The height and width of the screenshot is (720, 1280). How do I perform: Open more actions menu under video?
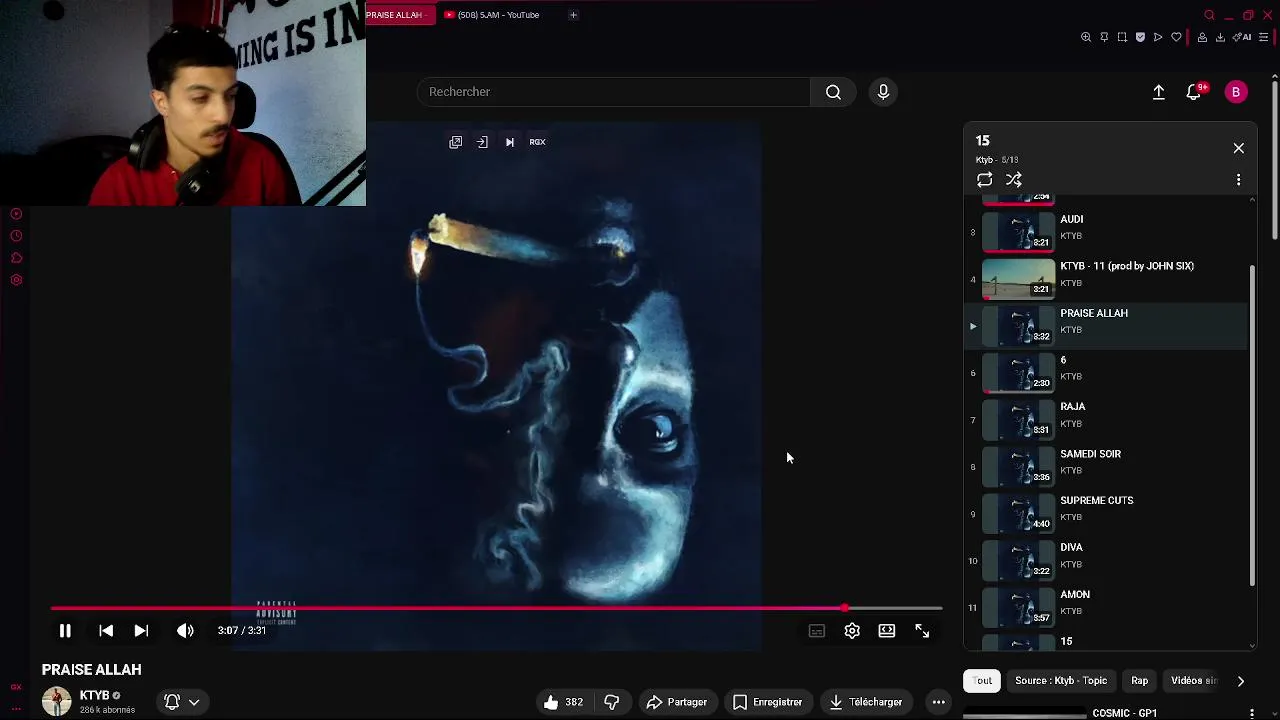[x=938, y=702]
